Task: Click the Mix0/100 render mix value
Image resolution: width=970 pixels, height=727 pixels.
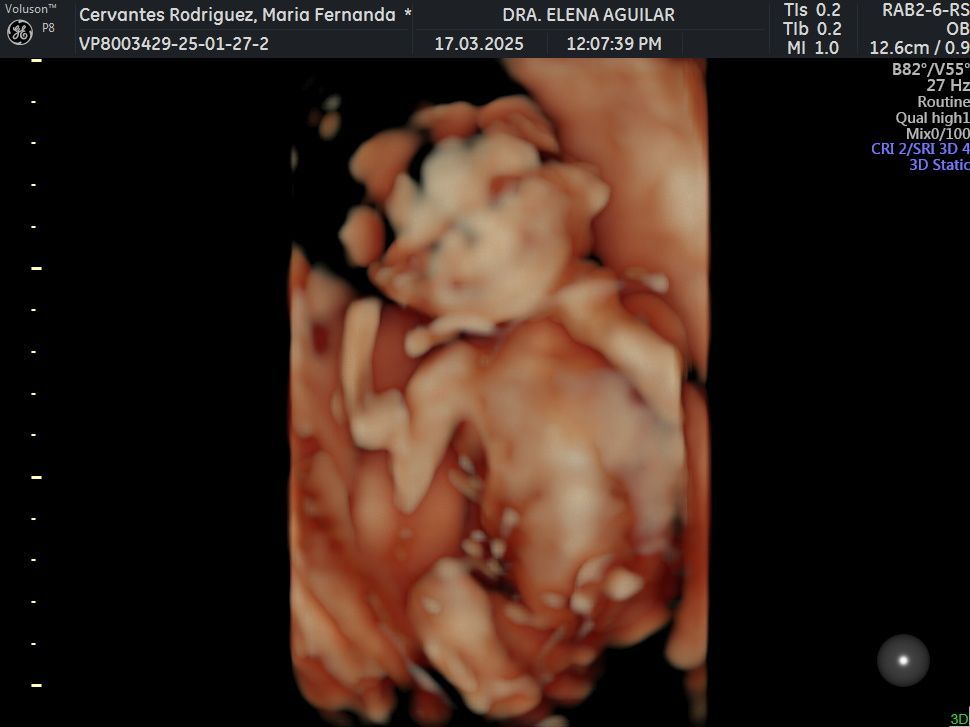Action: (937, 134)
